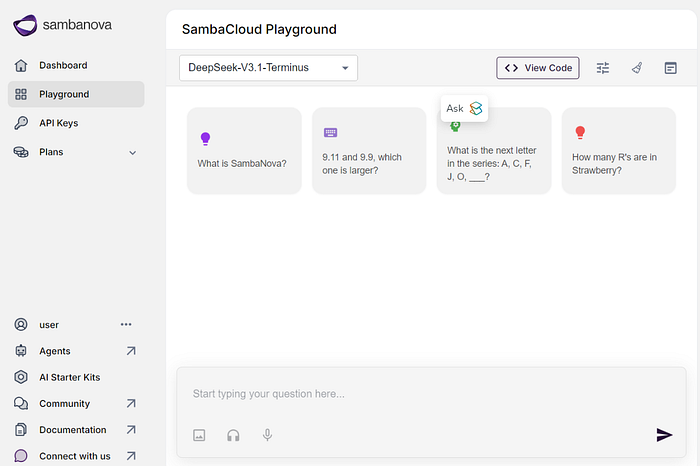Expand the Plans chevron
The width and height of the screenshot is (700, 466).
tap(133, 153)
